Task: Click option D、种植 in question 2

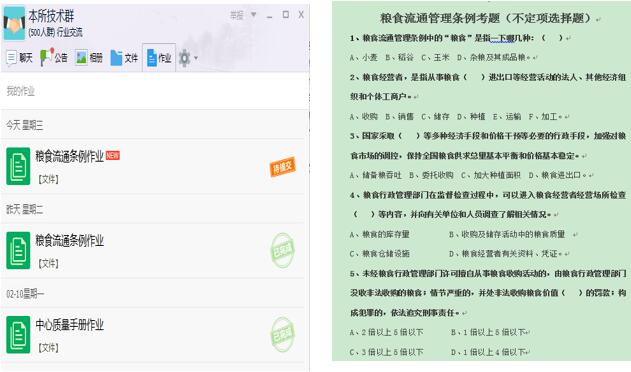Action: coord(471,117)
